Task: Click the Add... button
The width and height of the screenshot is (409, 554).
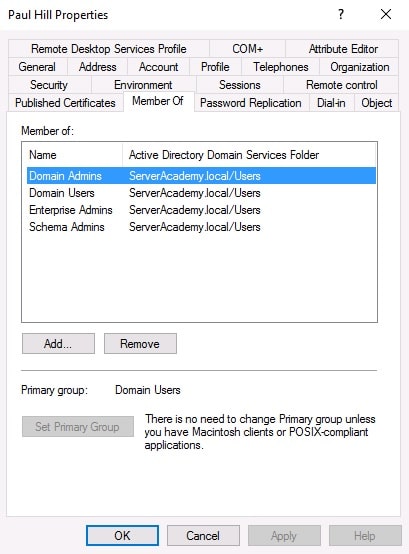Action: [x=58, y=343]
